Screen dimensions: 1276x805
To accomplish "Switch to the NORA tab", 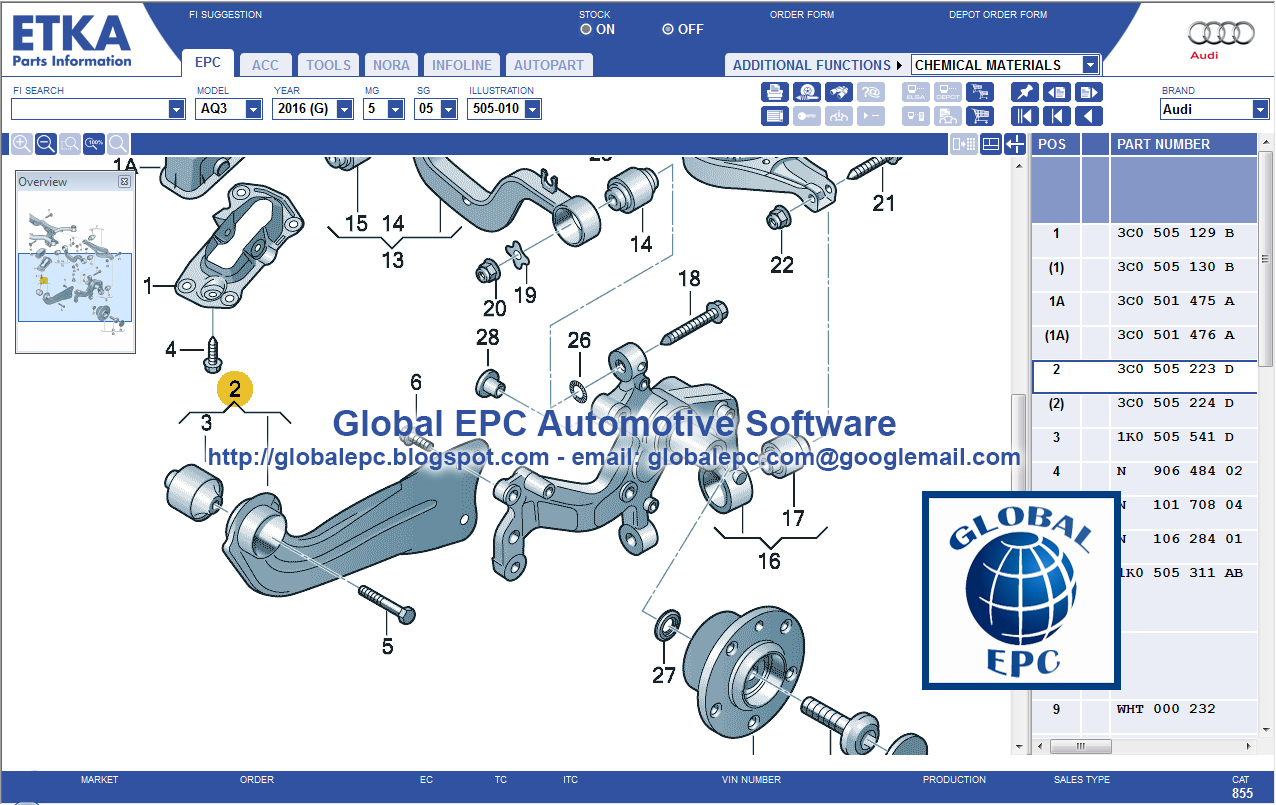I will (x=391, y=65).
